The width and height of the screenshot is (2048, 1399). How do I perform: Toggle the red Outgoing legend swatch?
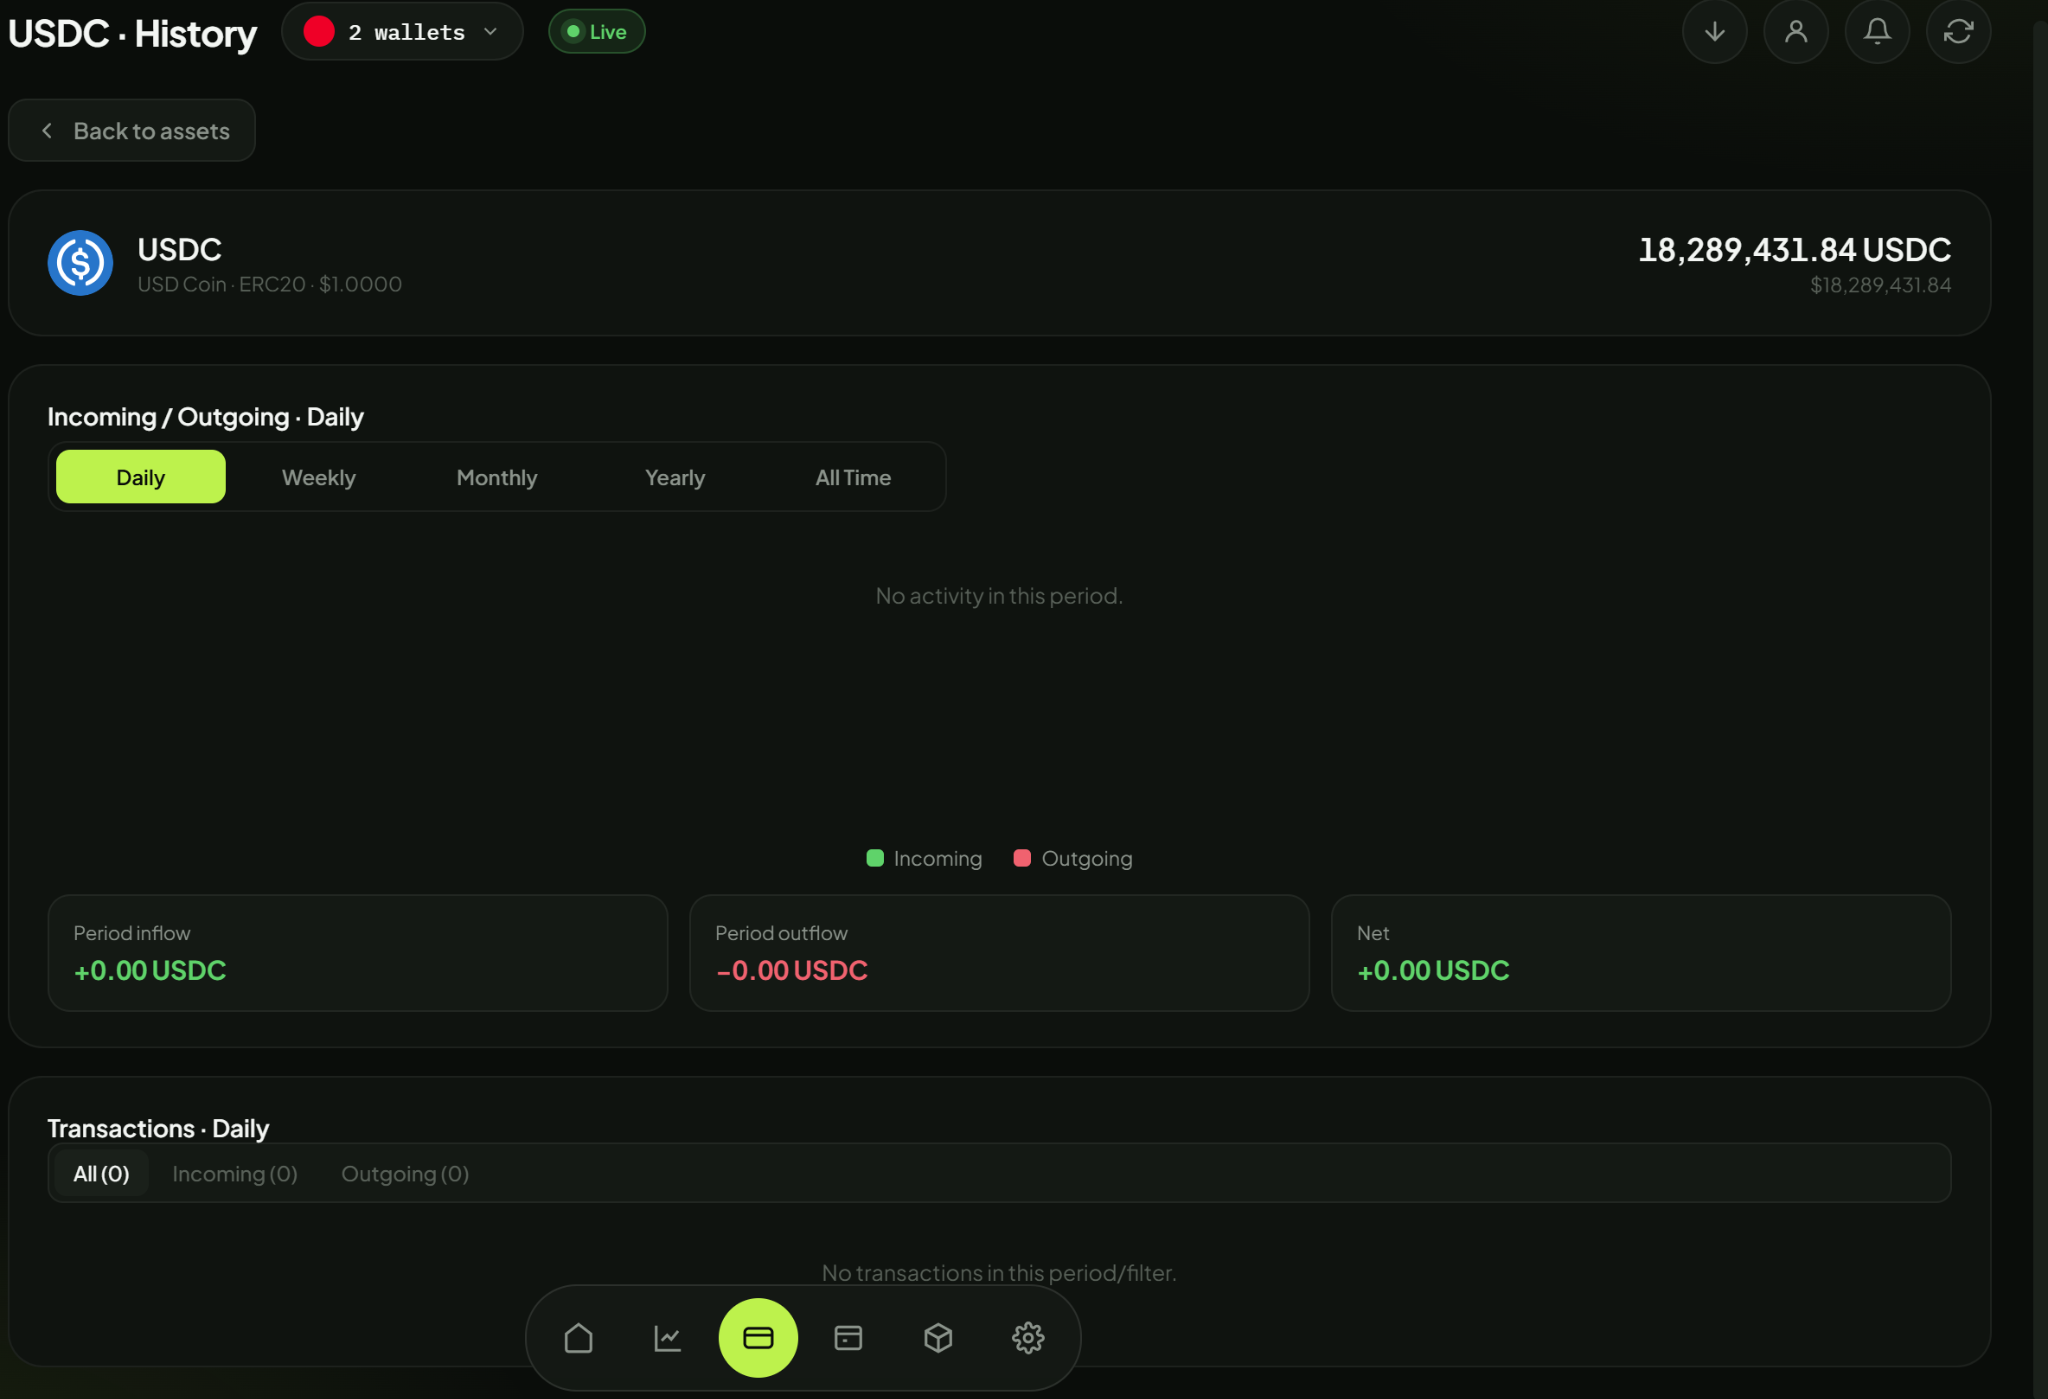point(1022,858)
